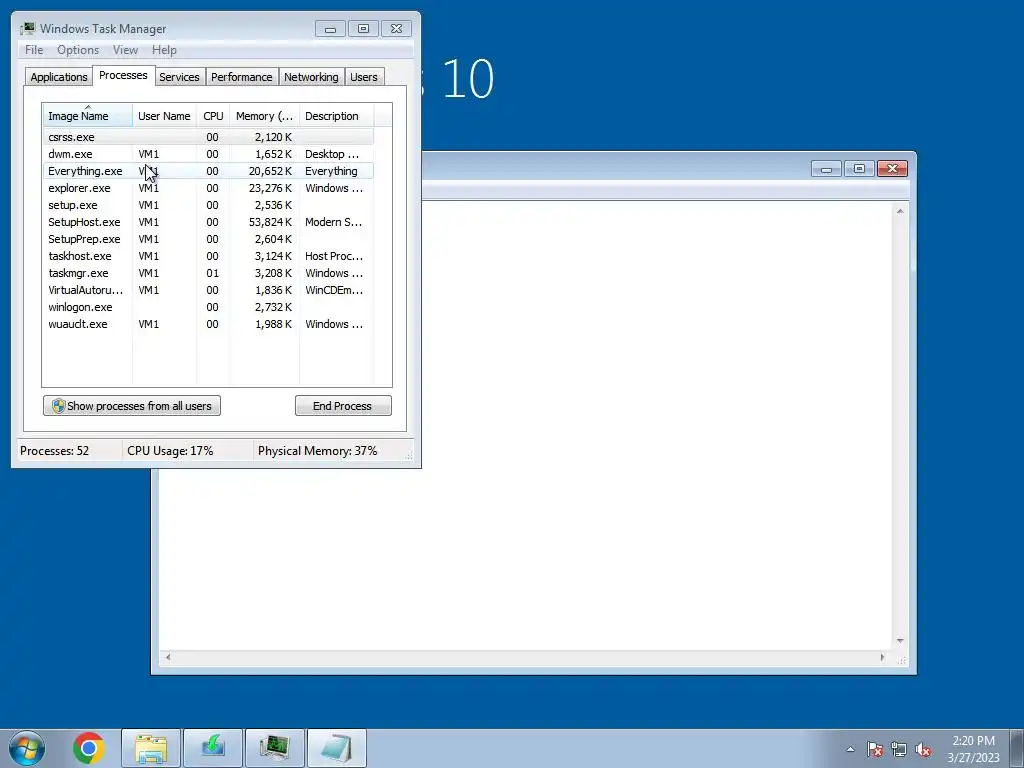Open the Start menu orb
The image size is (1024, 768).
(x=27, y=748)
